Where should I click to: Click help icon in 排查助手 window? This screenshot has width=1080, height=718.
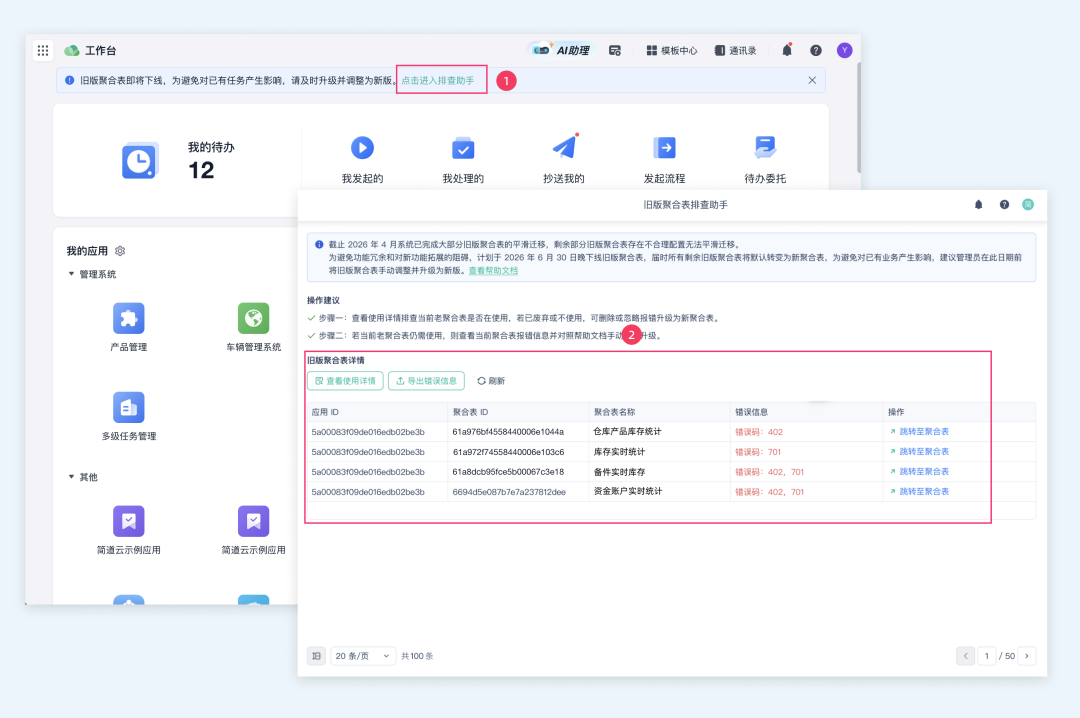click(1004, 205)
